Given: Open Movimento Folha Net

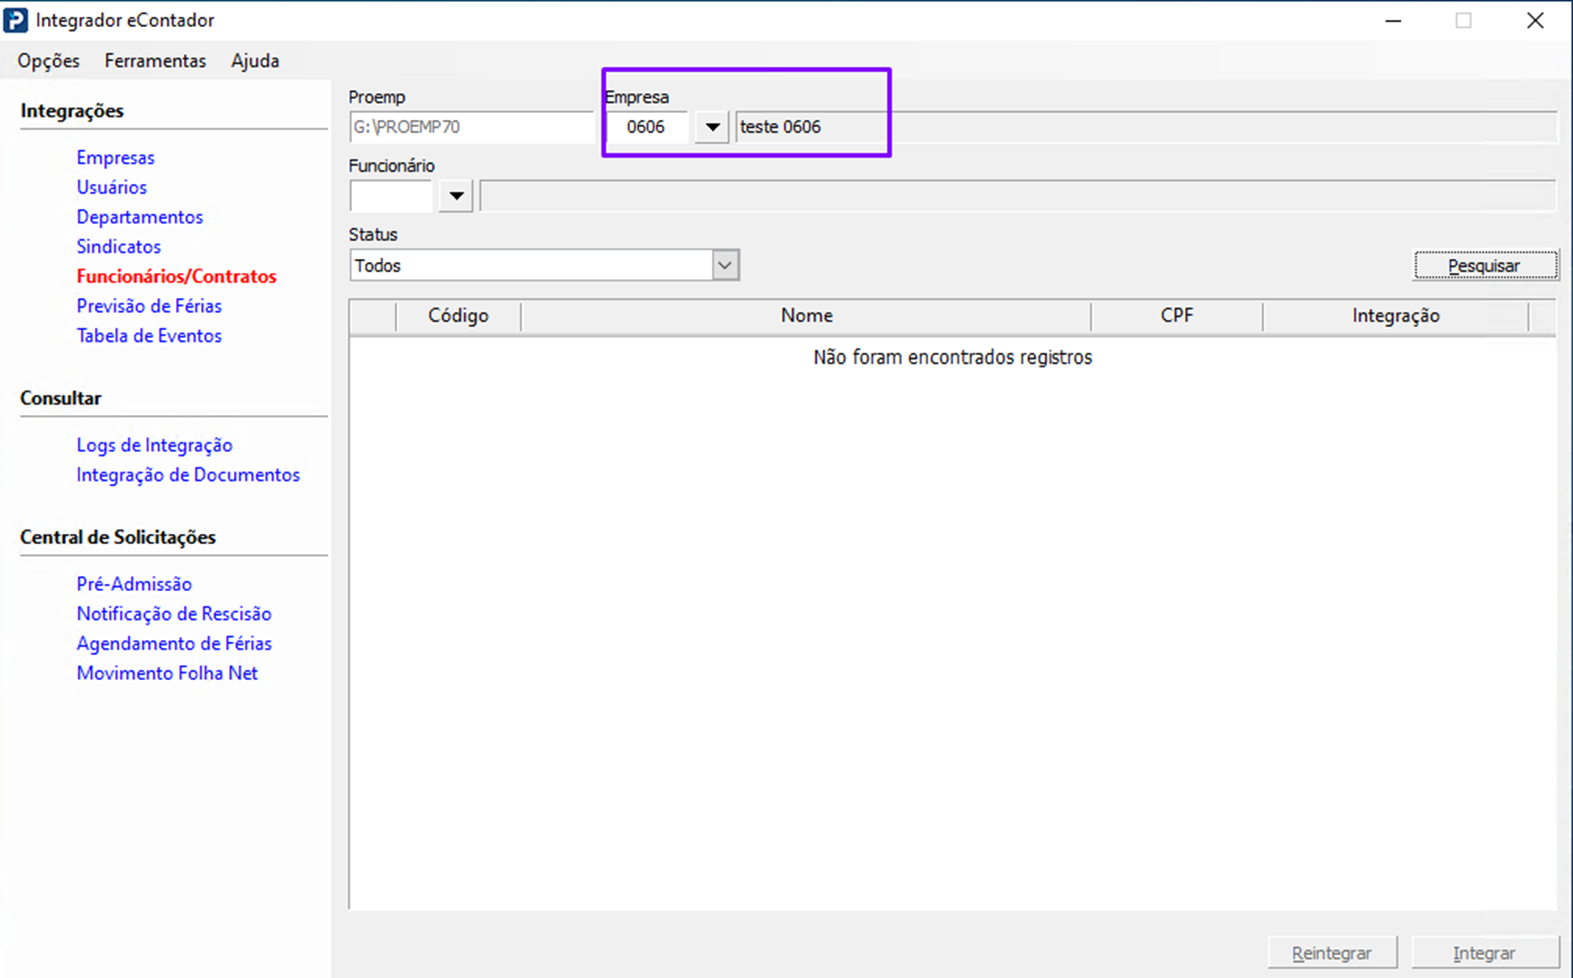Looking at the screenshot, I should (x=167, y=674).
